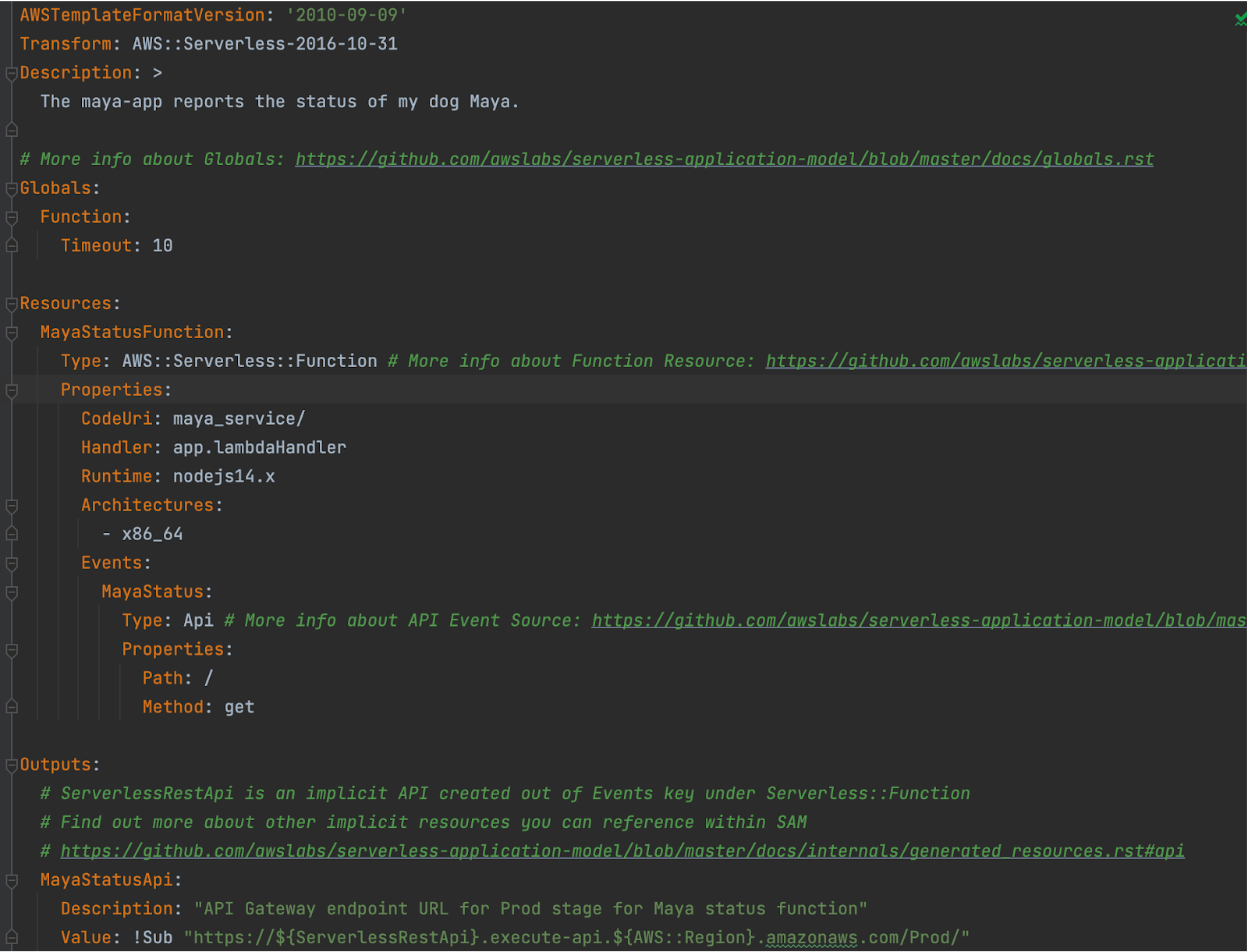
Task: Click the Path key
Action: (163, 678)
